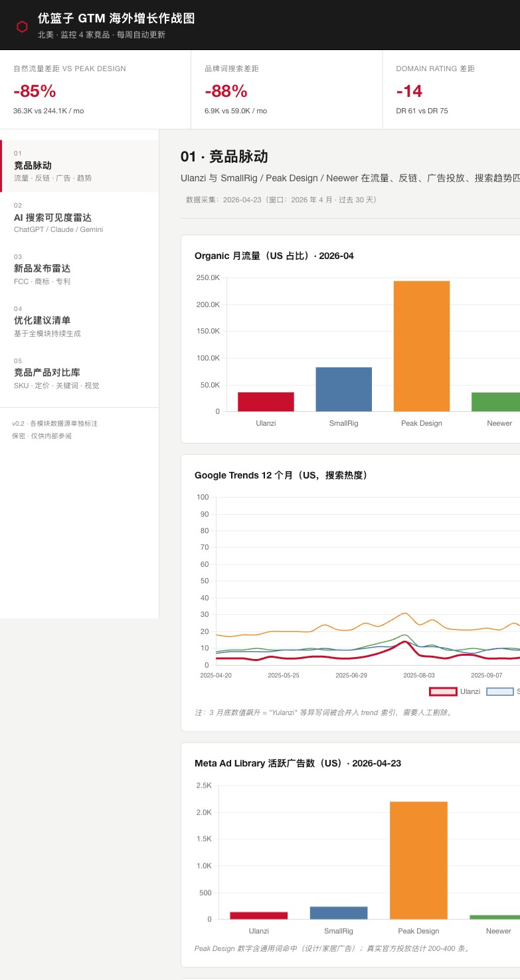Click the 'Peak Design' label under Organic chart

click(x=421, y=423)
